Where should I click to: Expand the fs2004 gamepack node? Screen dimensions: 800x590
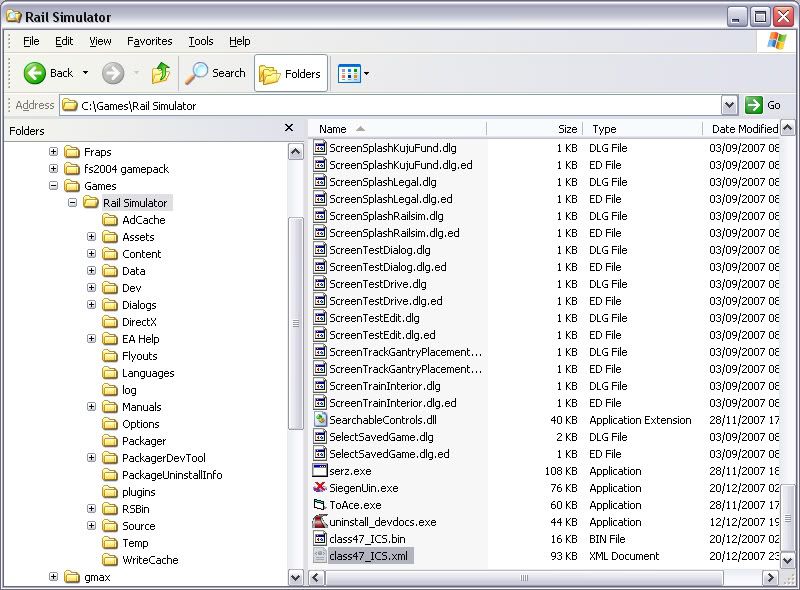point(53,168)
